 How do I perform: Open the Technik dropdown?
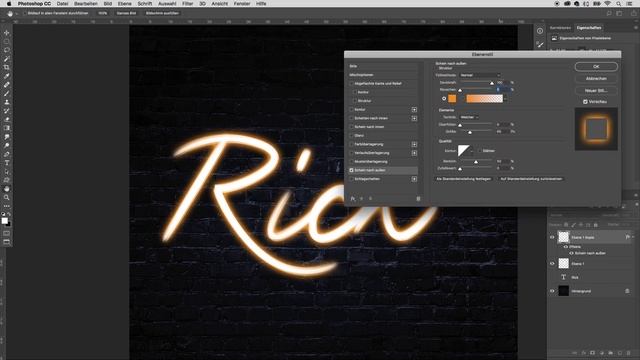tap(469, 117)
